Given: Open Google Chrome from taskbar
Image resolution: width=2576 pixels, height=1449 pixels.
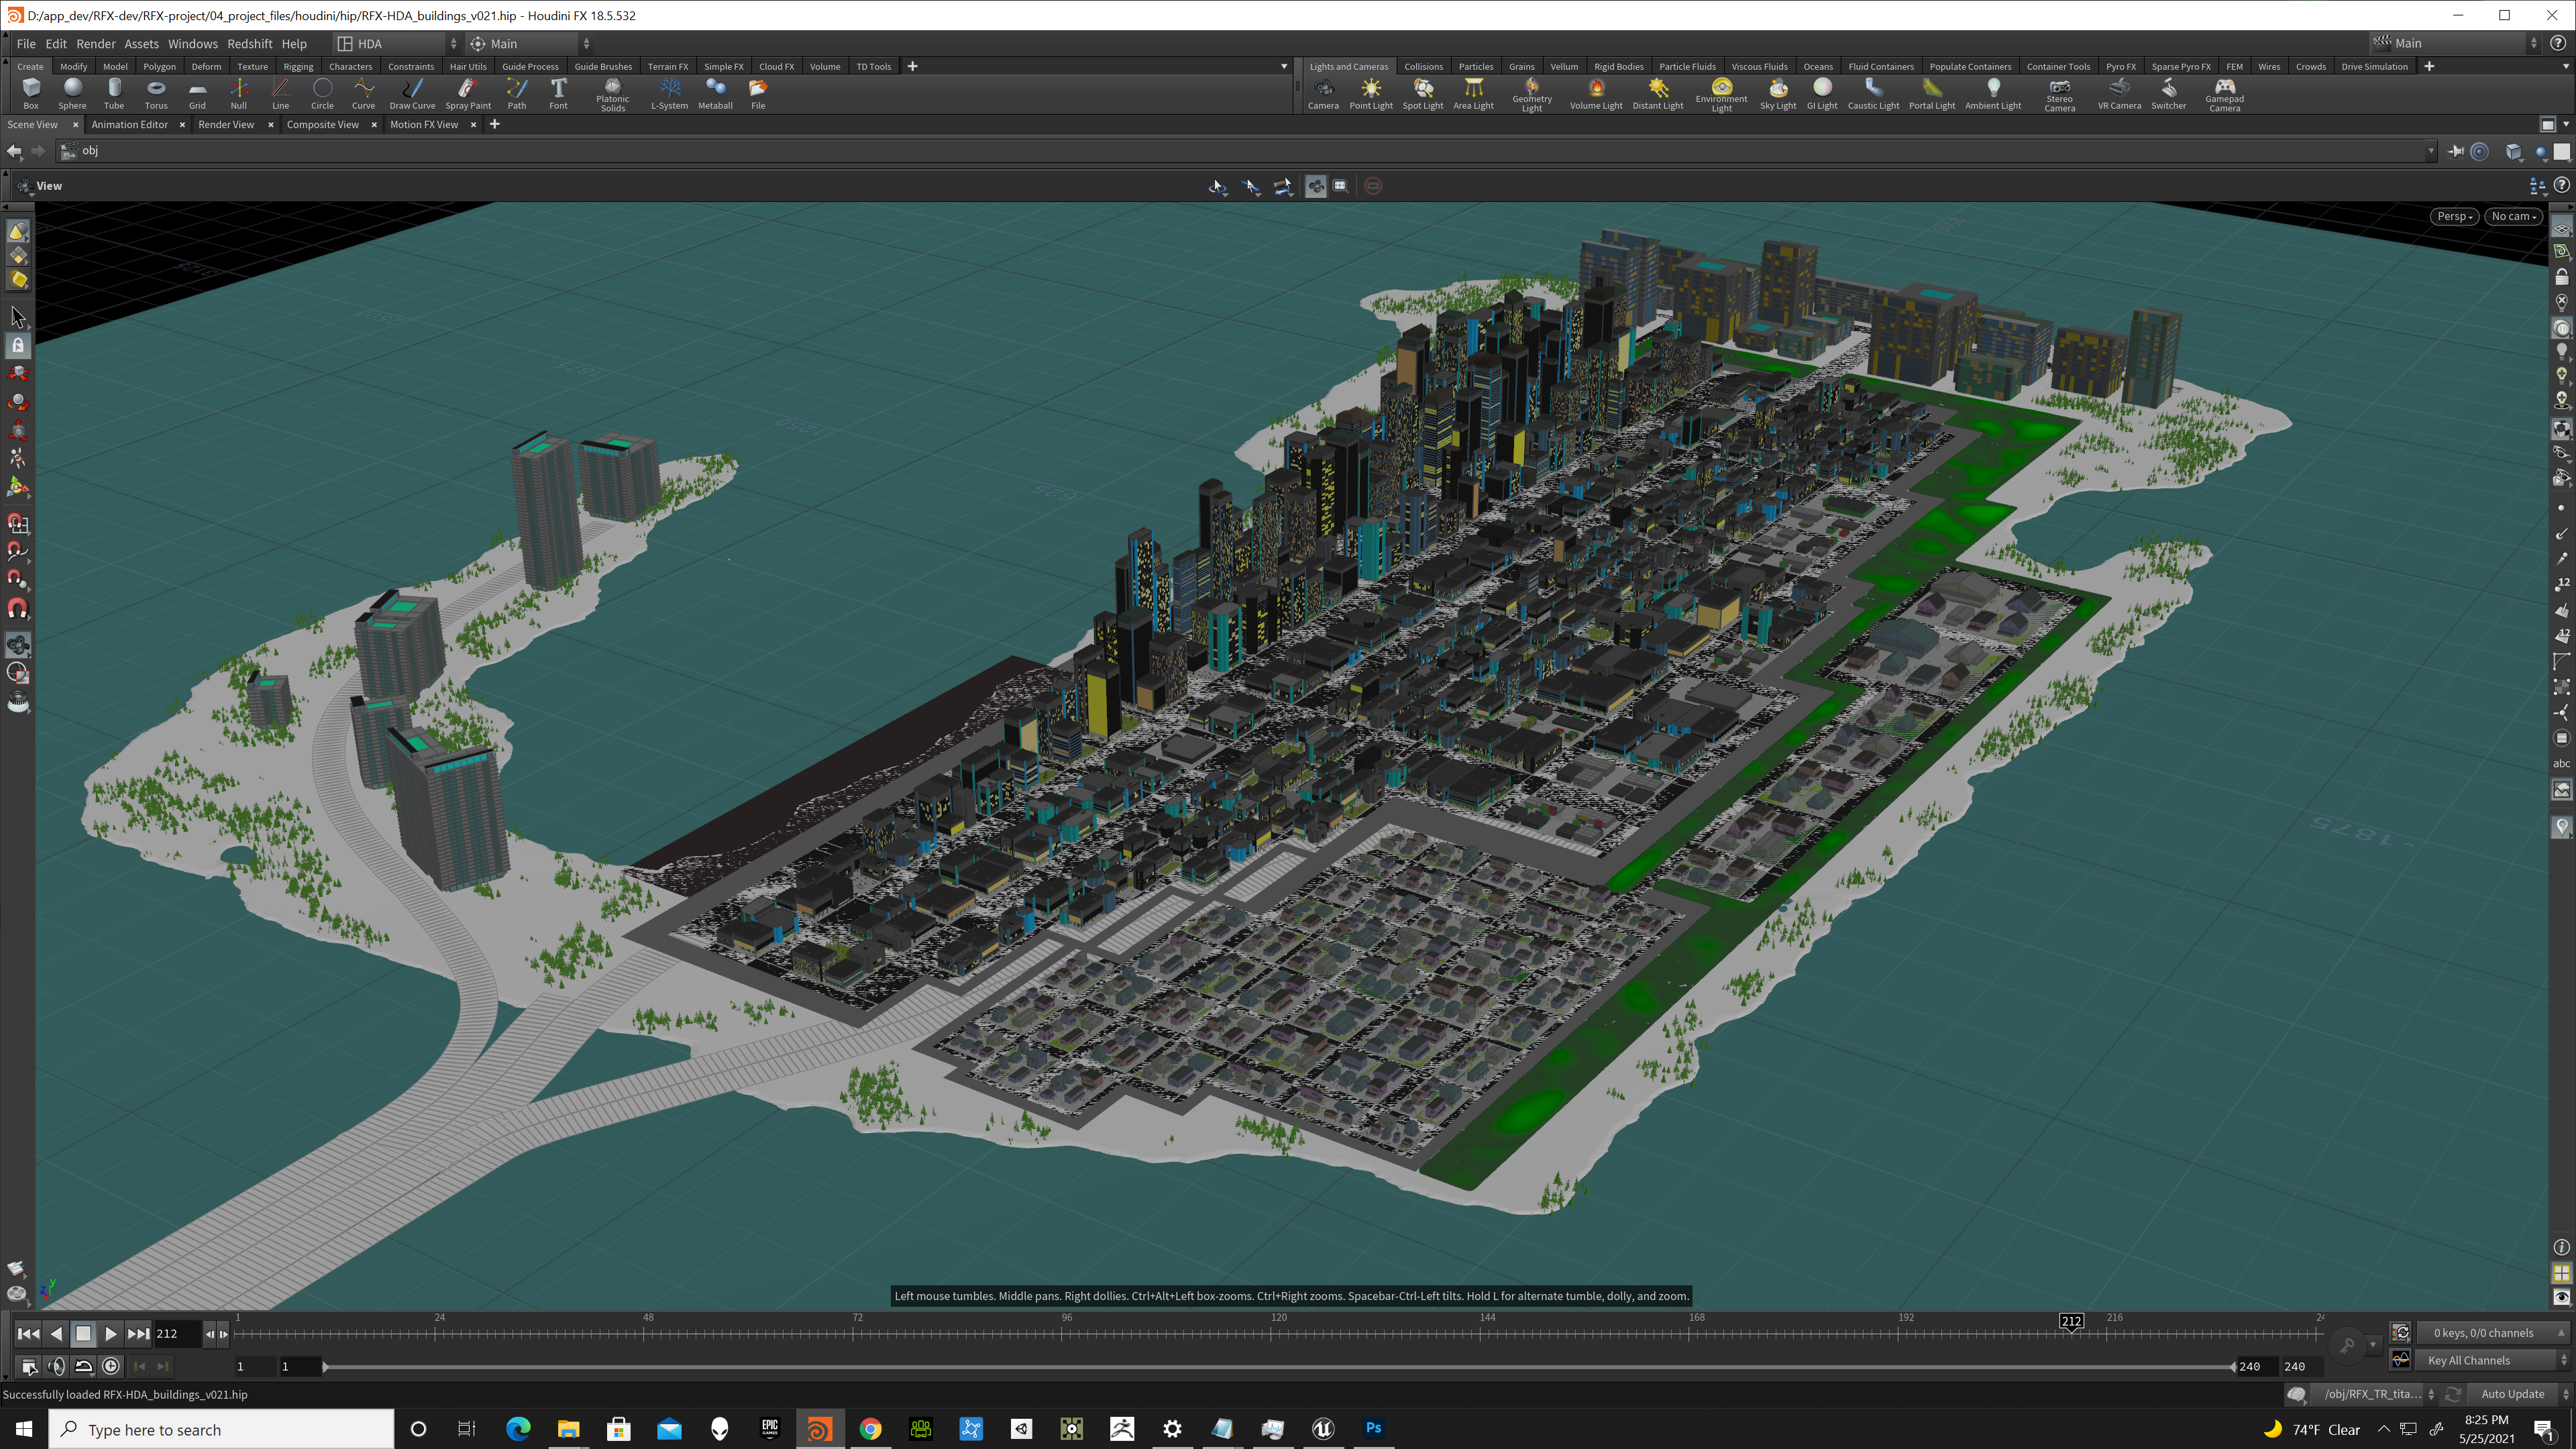Looking at the screenshot, I should tap(870, 1428).
